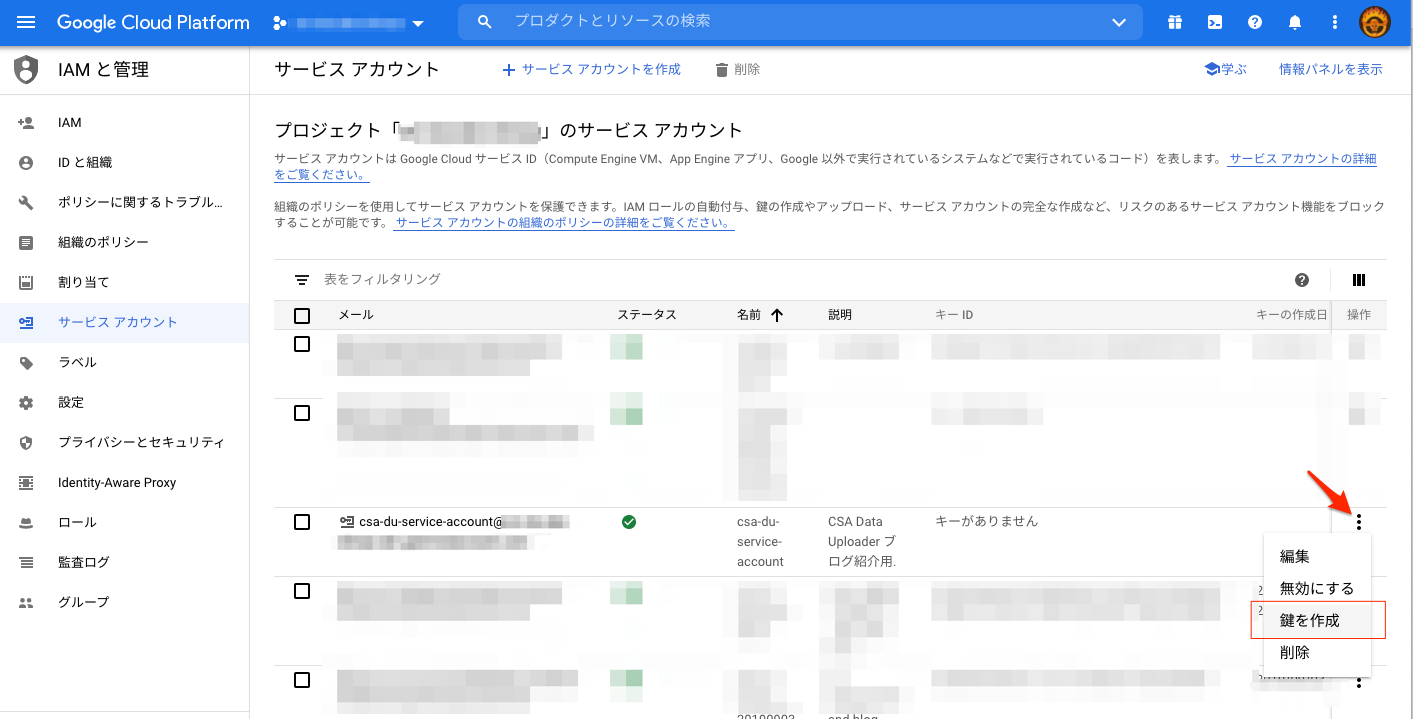1413x719 pixels.
Task: Click the IAM add-person icon
Action: coord(26,122)
